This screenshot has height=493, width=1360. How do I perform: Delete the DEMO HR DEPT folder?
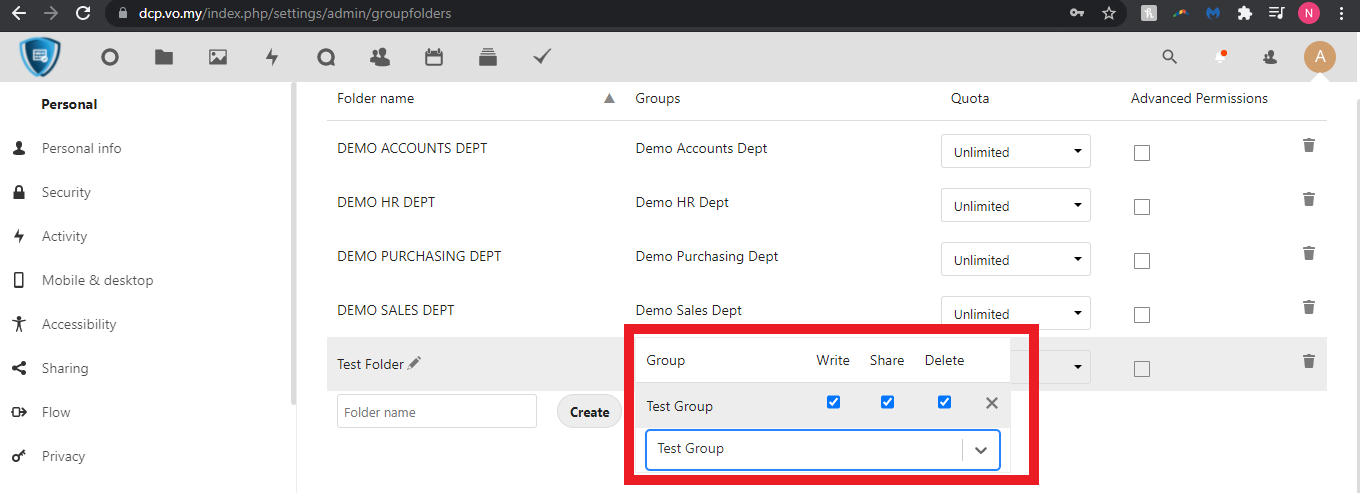click(x=1308, y=199)
